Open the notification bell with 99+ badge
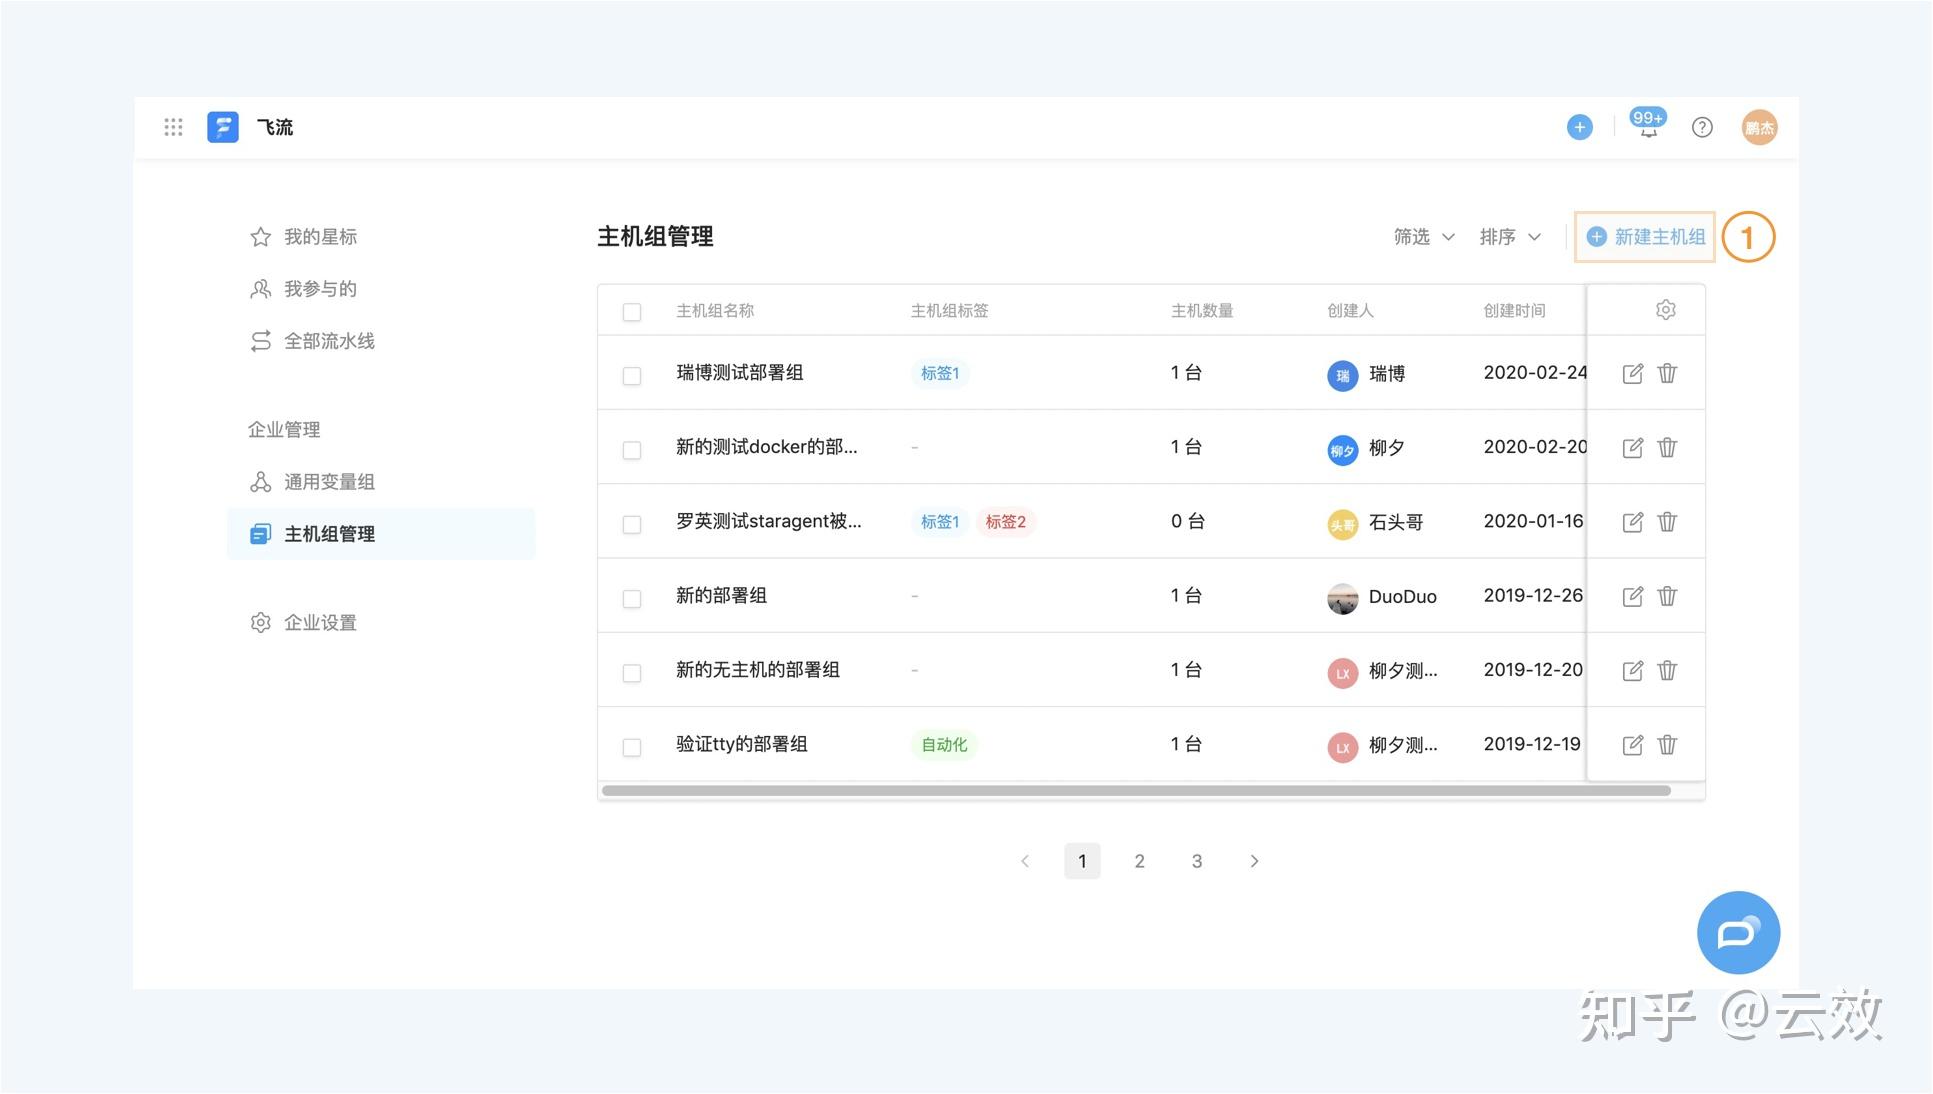The image size is (1933, 1094). 1646,126
